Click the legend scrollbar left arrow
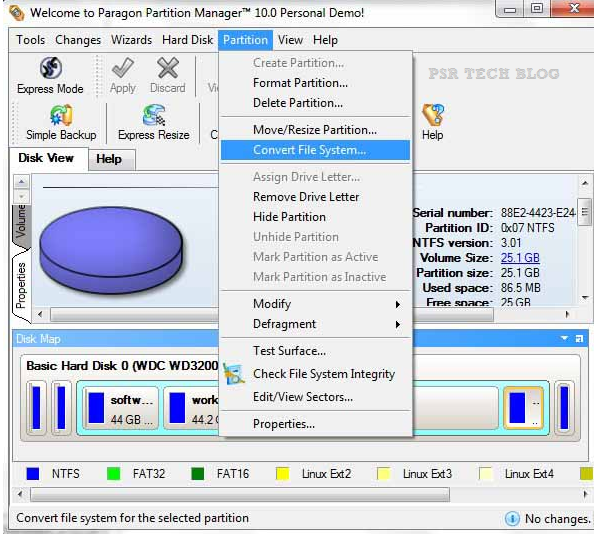This screenshot has width=594, height=534. [x=20, y=494]
